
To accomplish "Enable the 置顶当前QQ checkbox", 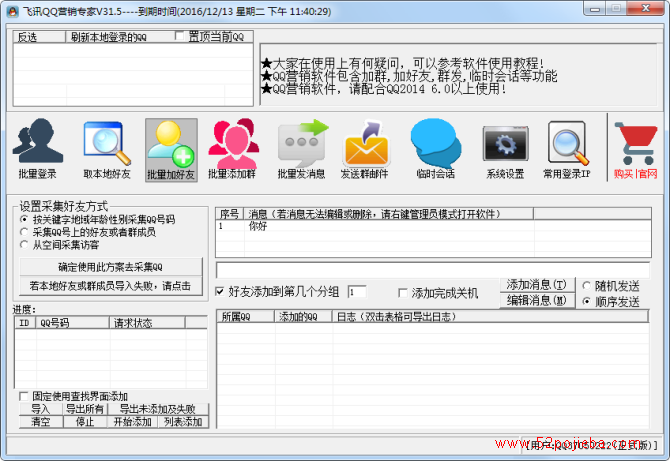I will tap(179, 36).
